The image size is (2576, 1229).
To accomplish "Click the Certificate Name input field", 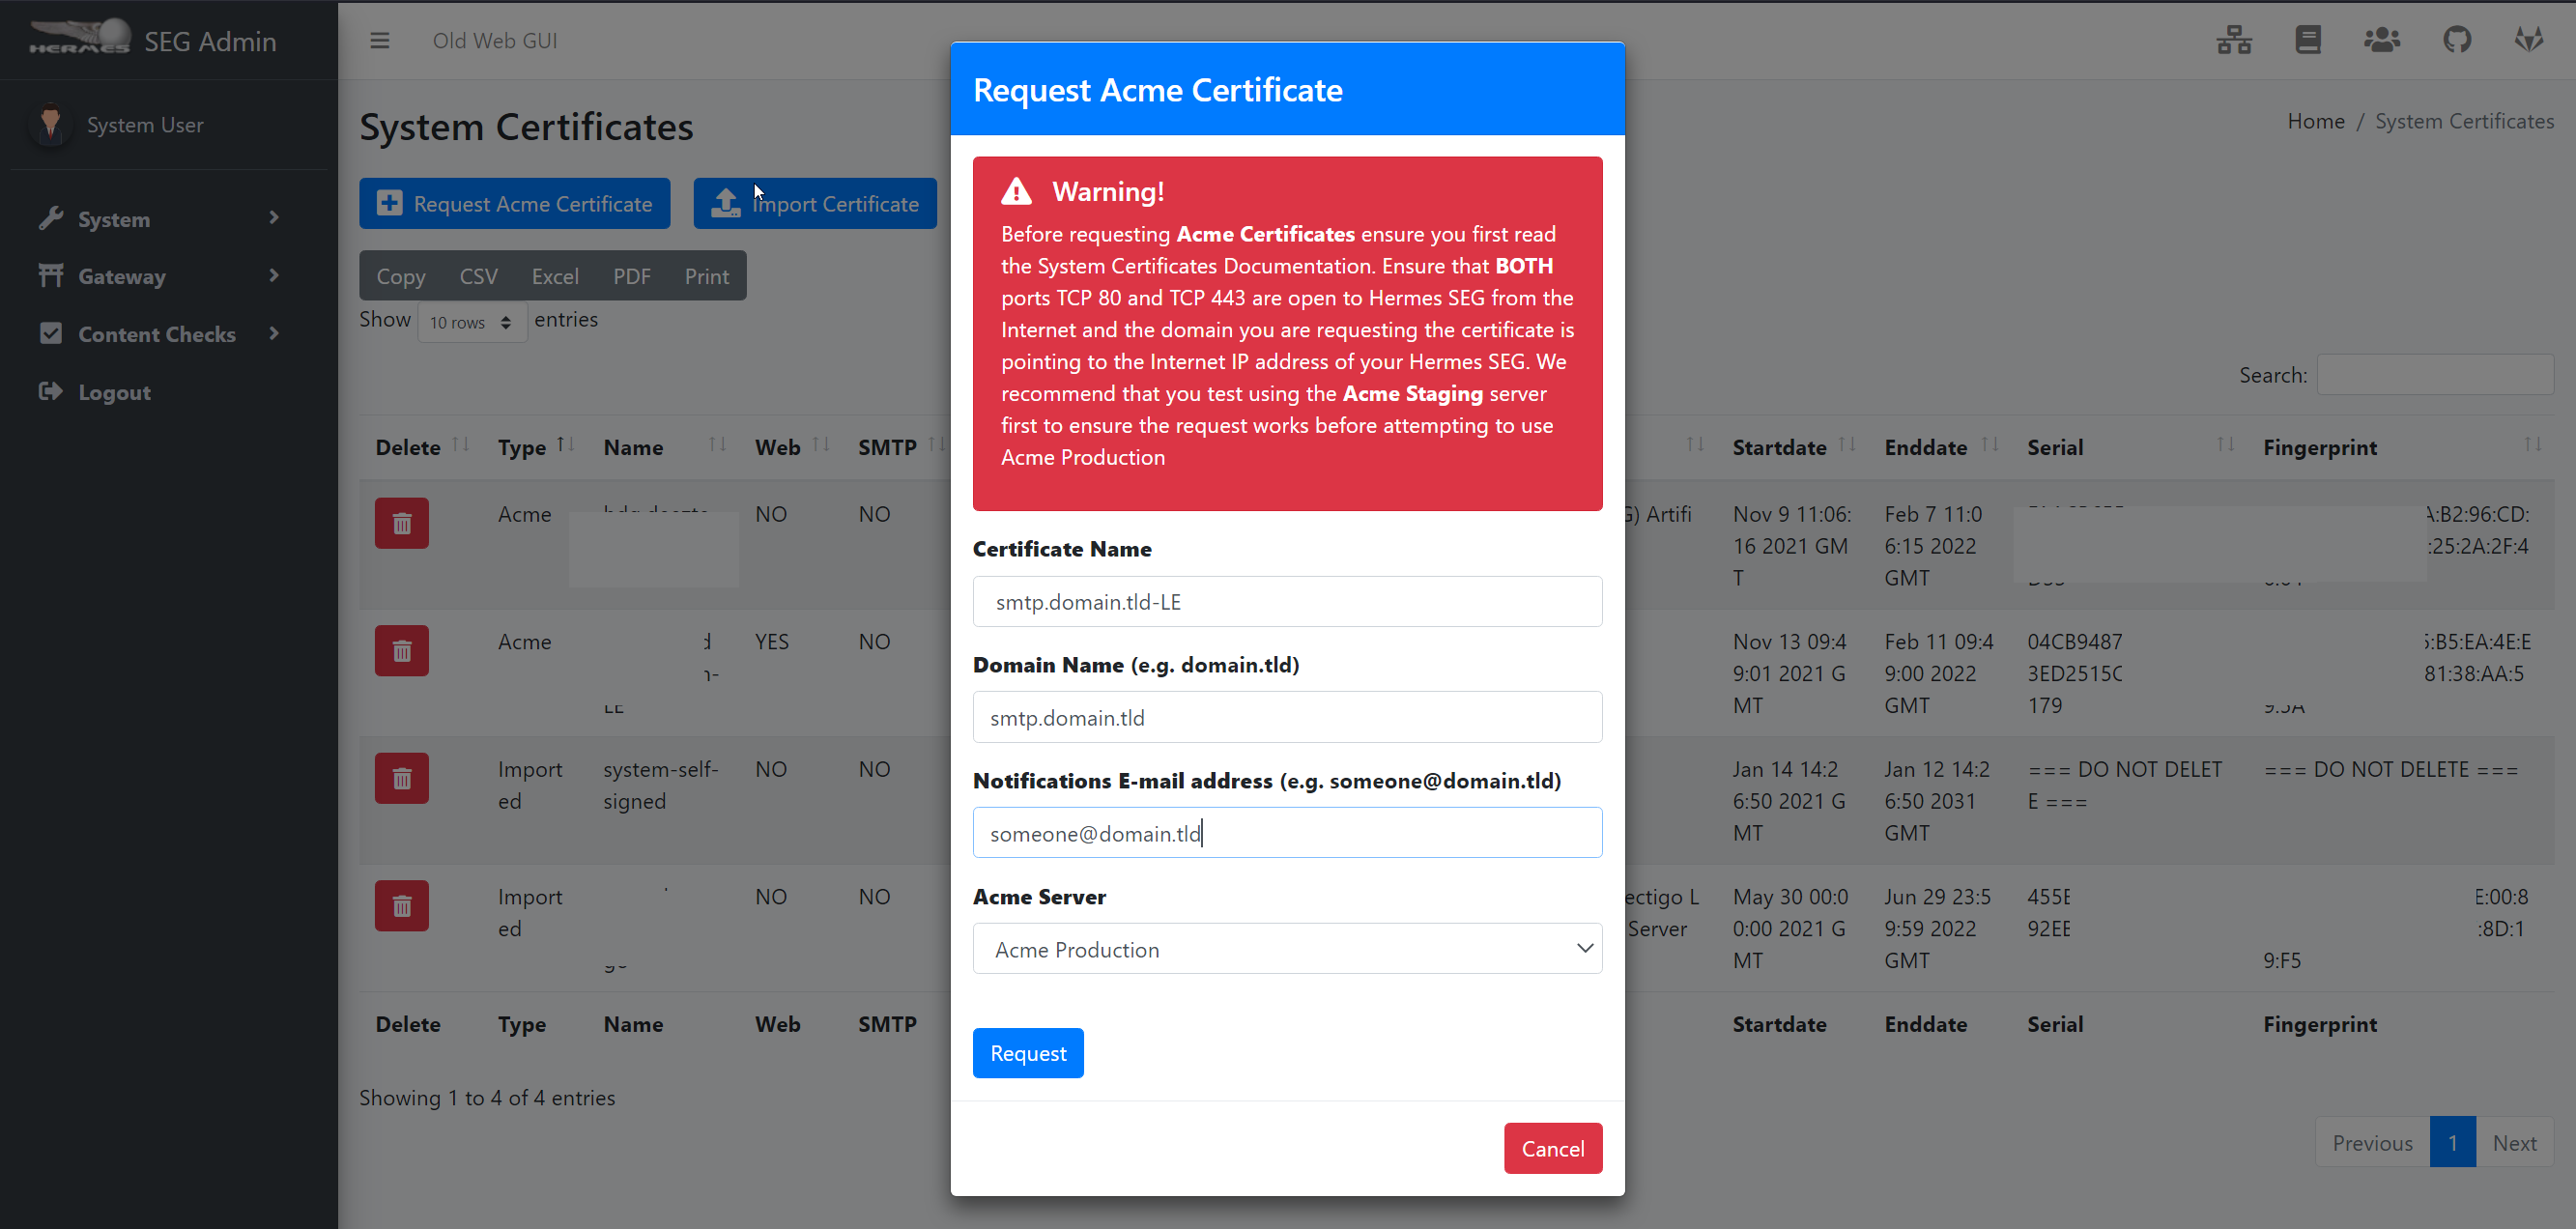I will pos(1286,602).
